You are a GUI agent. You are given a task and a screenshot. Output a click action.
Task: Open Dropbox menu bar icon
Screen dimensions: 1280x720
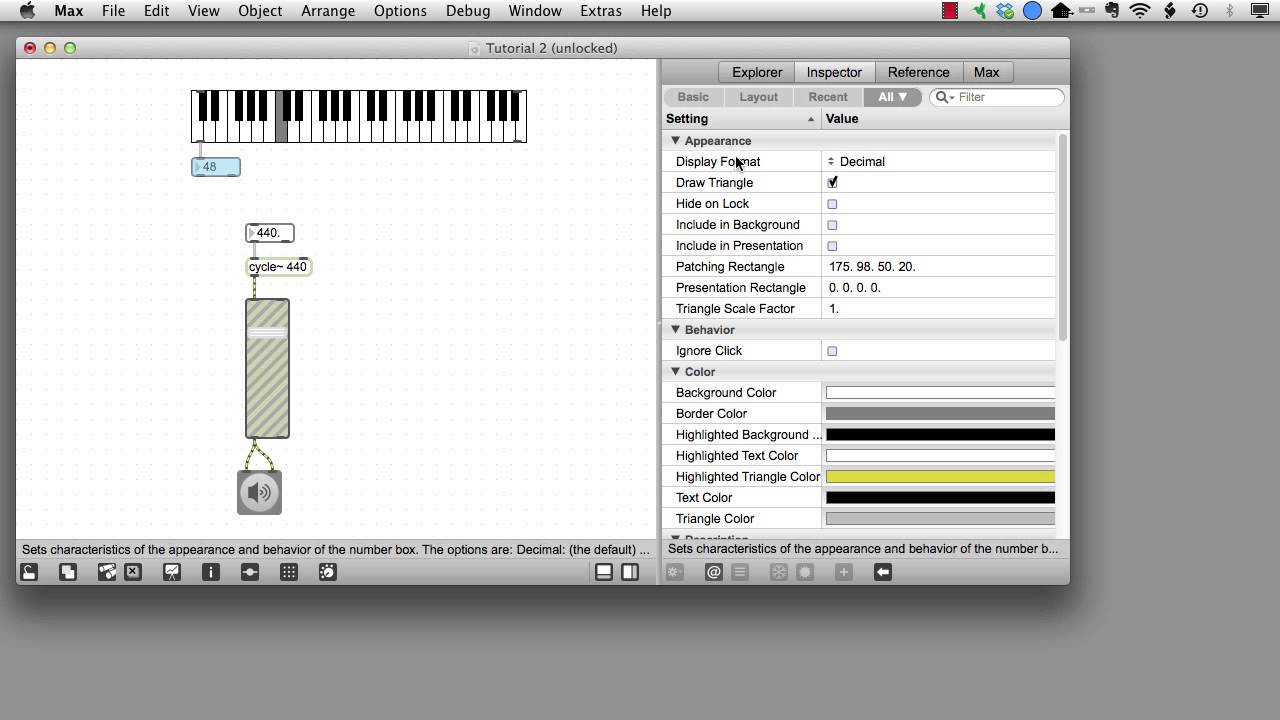[x=1005, y=11]
